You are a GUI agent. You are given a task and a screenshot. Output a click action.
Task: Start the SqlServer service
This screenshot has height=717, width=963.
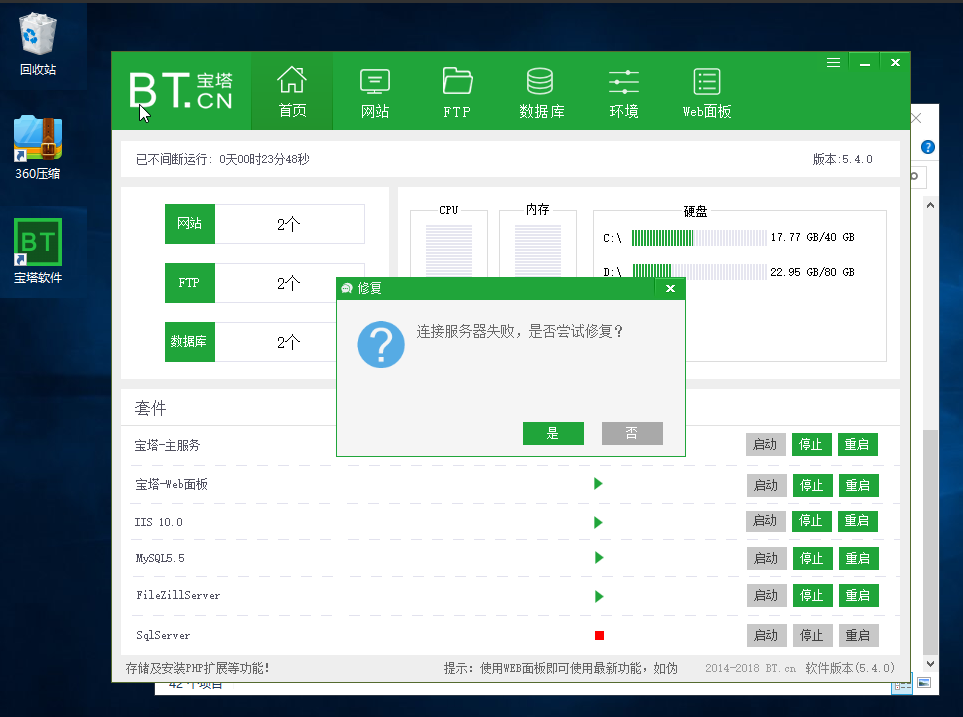click(x=766, y=635)
